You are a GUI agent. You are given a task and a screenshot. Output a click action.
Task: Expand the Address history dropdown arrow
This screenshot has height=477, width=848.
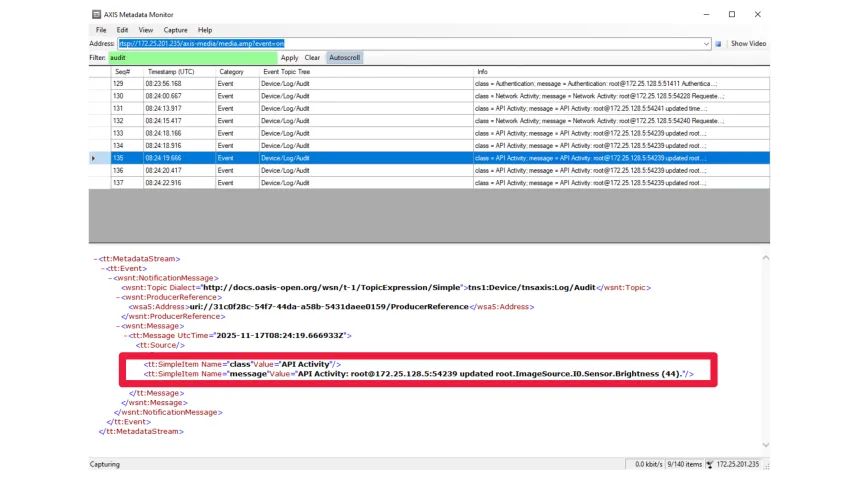[706, 44]
